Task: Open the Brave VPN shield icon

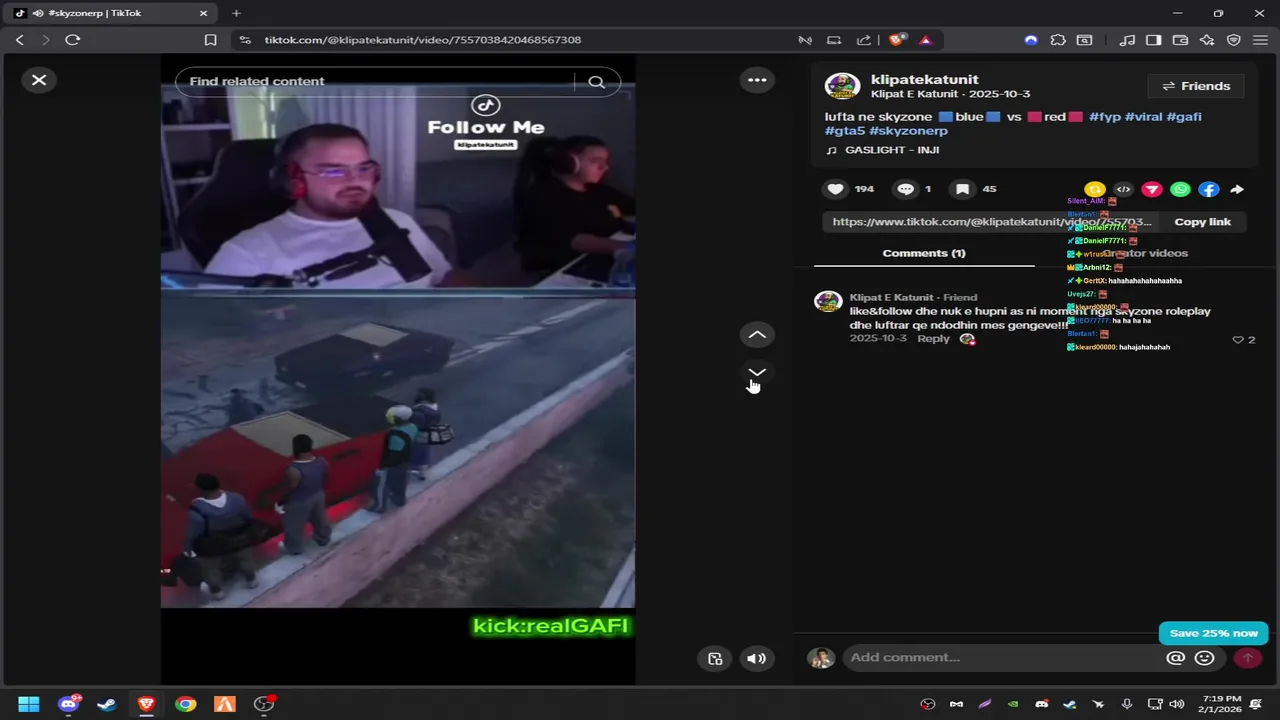Action: [1234, 40]
